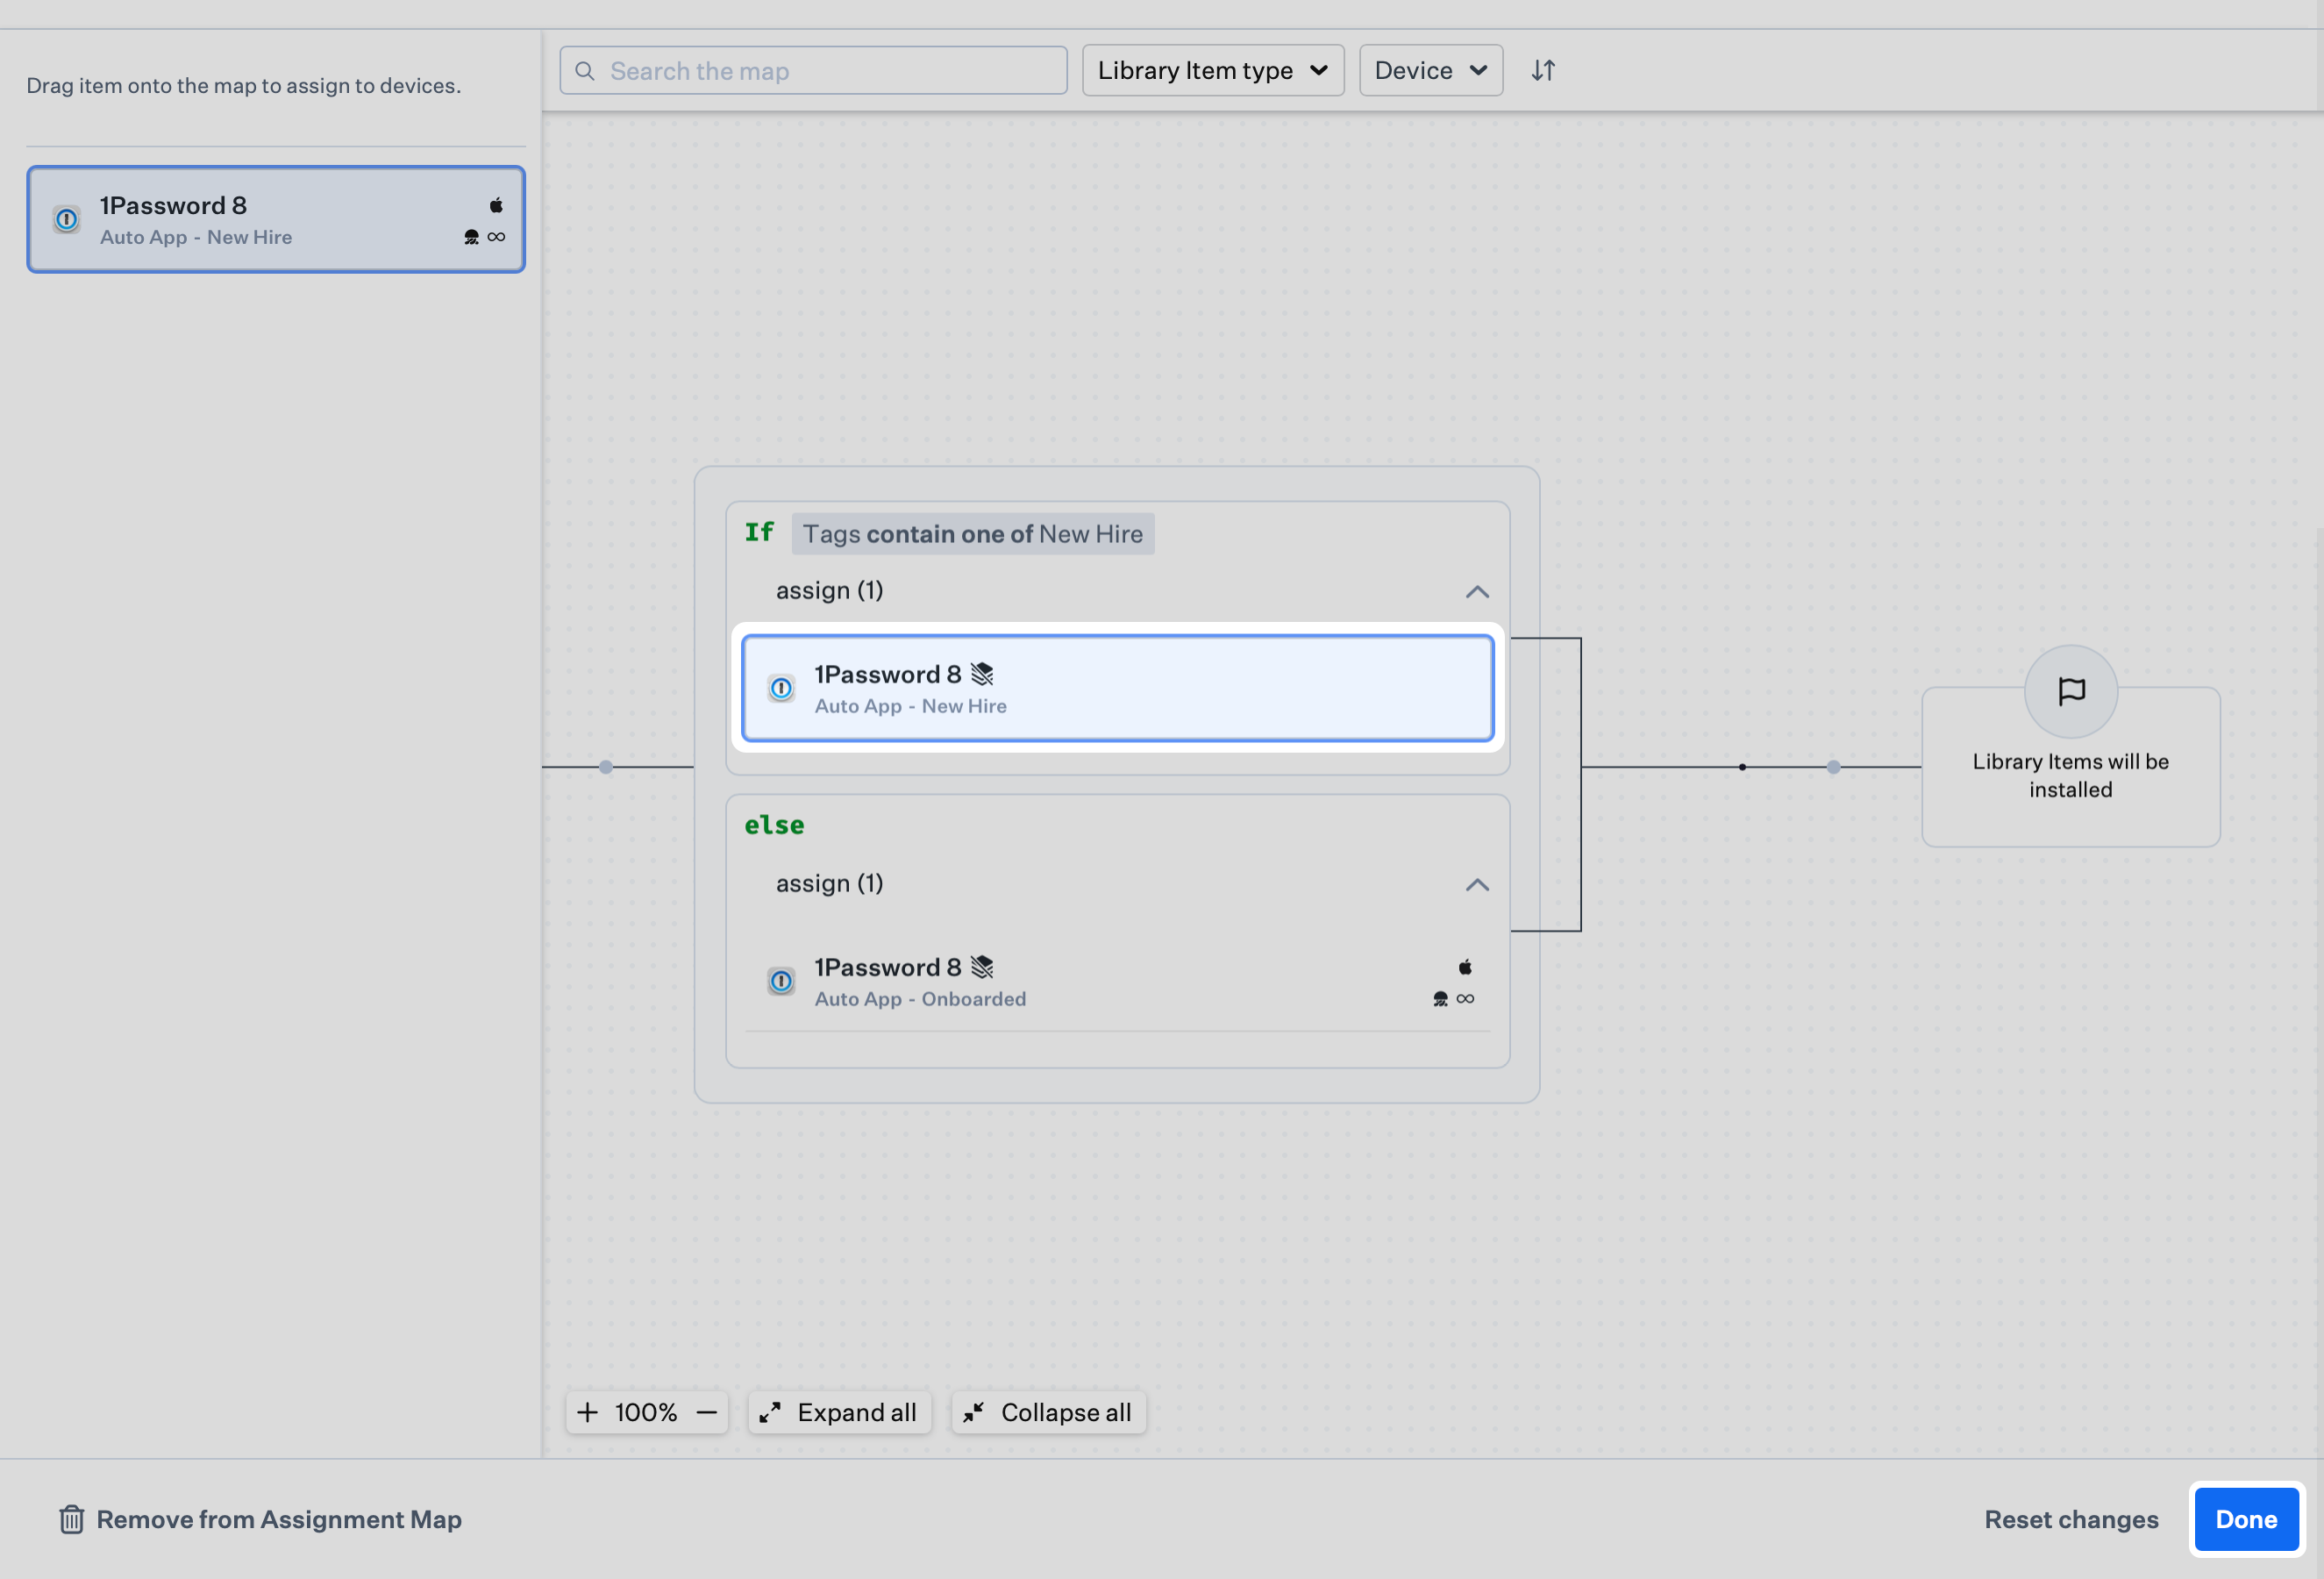
Task: Zoom in with the plus icon
Action: [x=588, y=1412]
